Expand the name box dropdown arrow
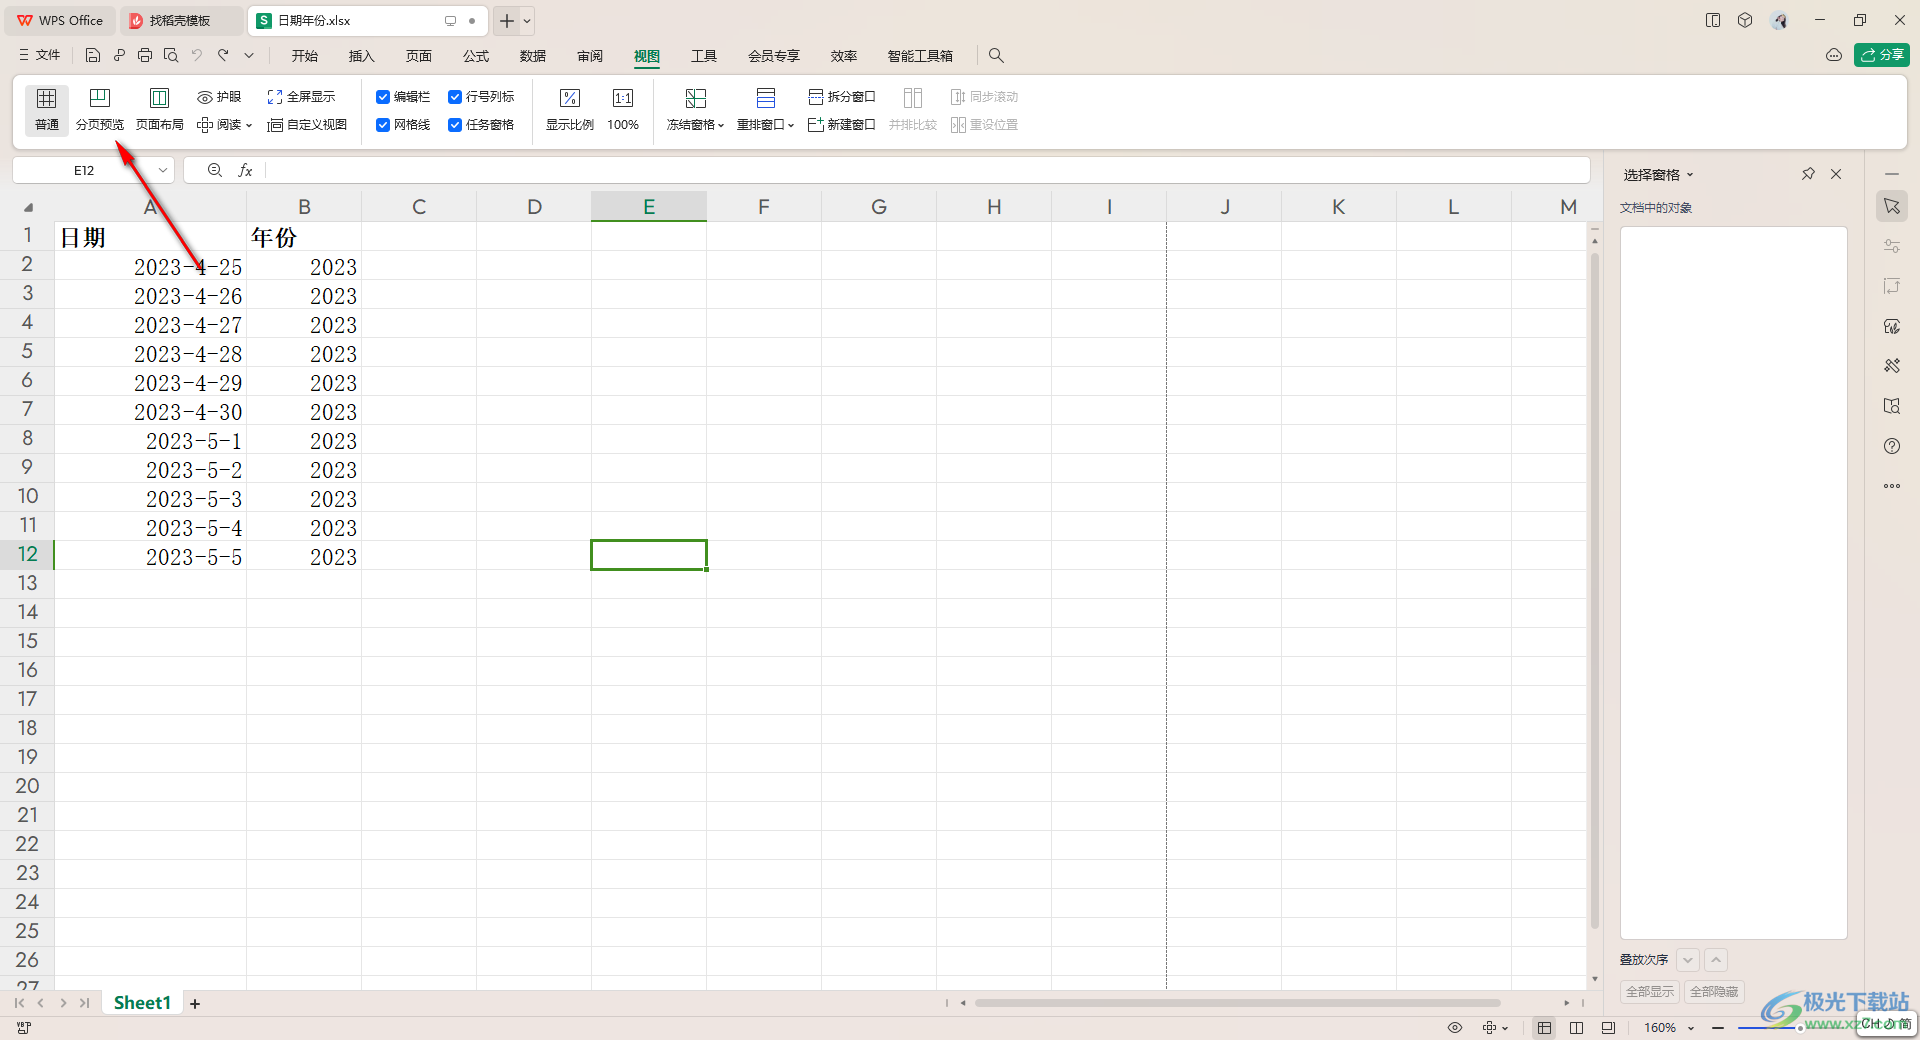Viewport: 1920px width, 1040px height. [x=163, y=171]
